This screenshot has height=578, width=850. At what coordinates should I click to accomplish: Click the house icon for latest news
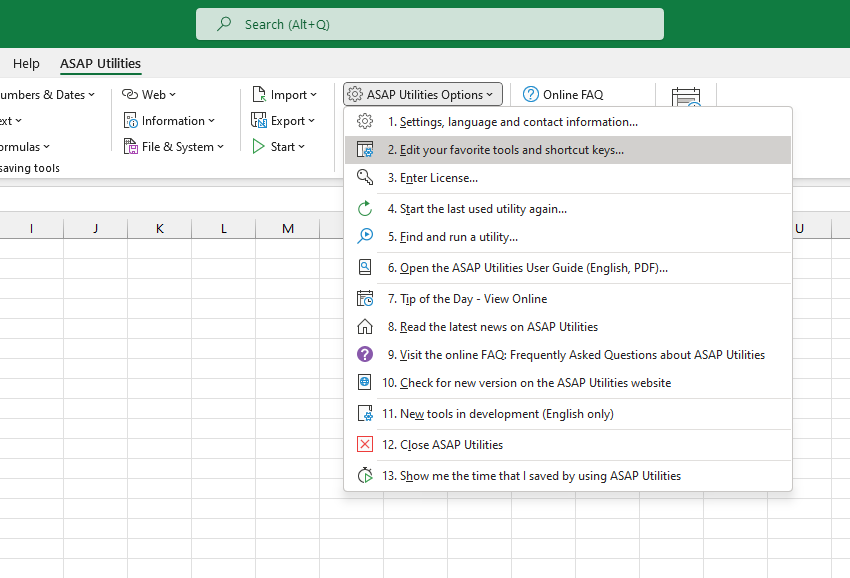click(x=365, y=326)
